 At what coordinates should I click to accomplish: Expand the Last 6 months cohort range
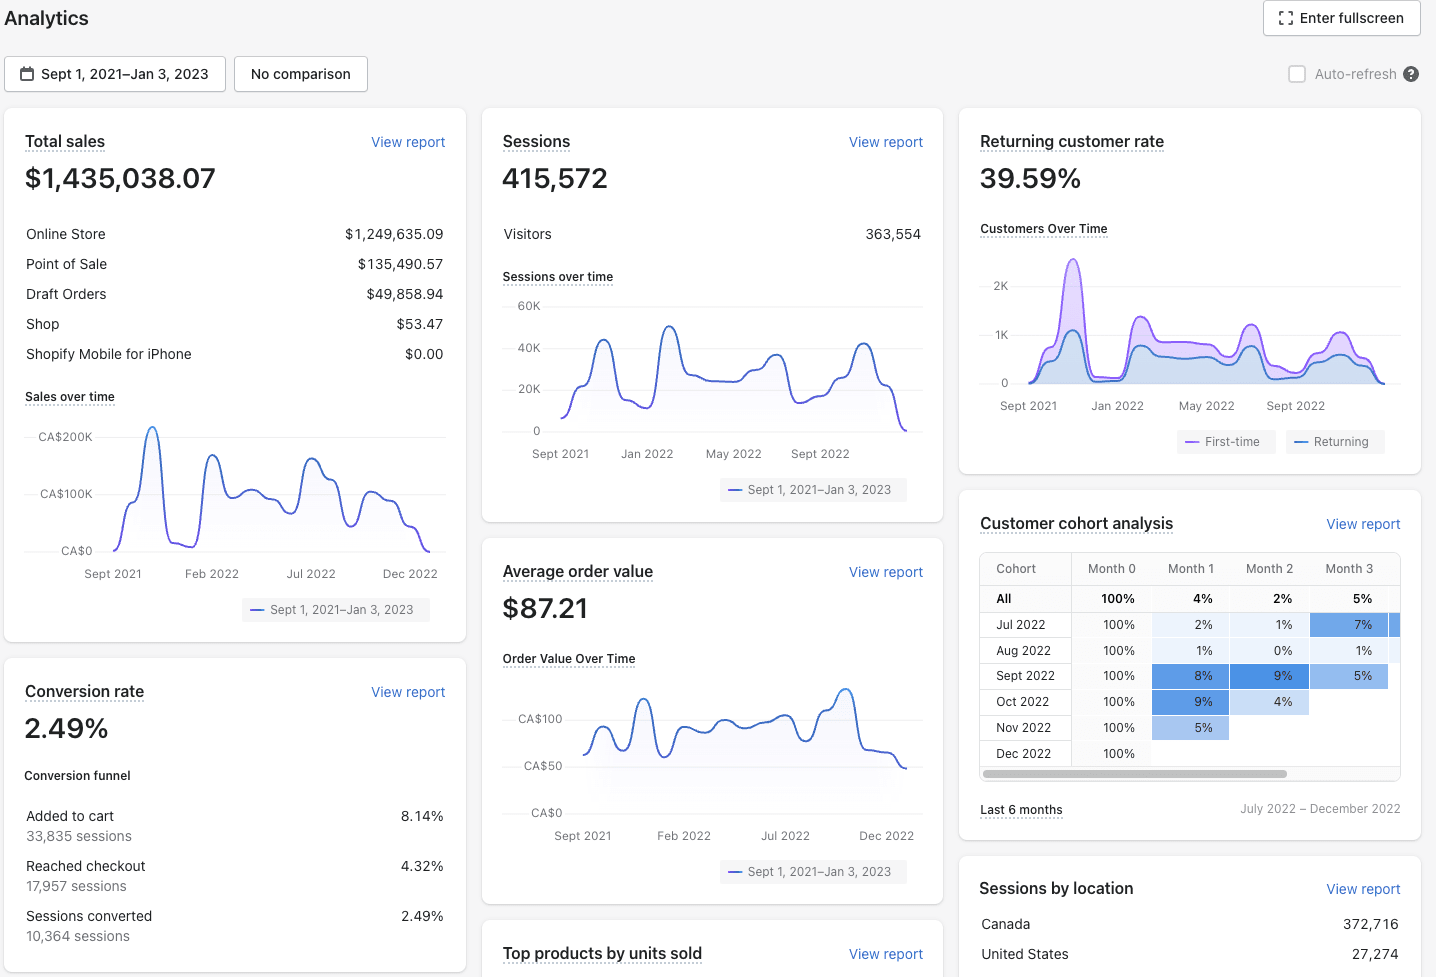click(x=1021, y=810)
